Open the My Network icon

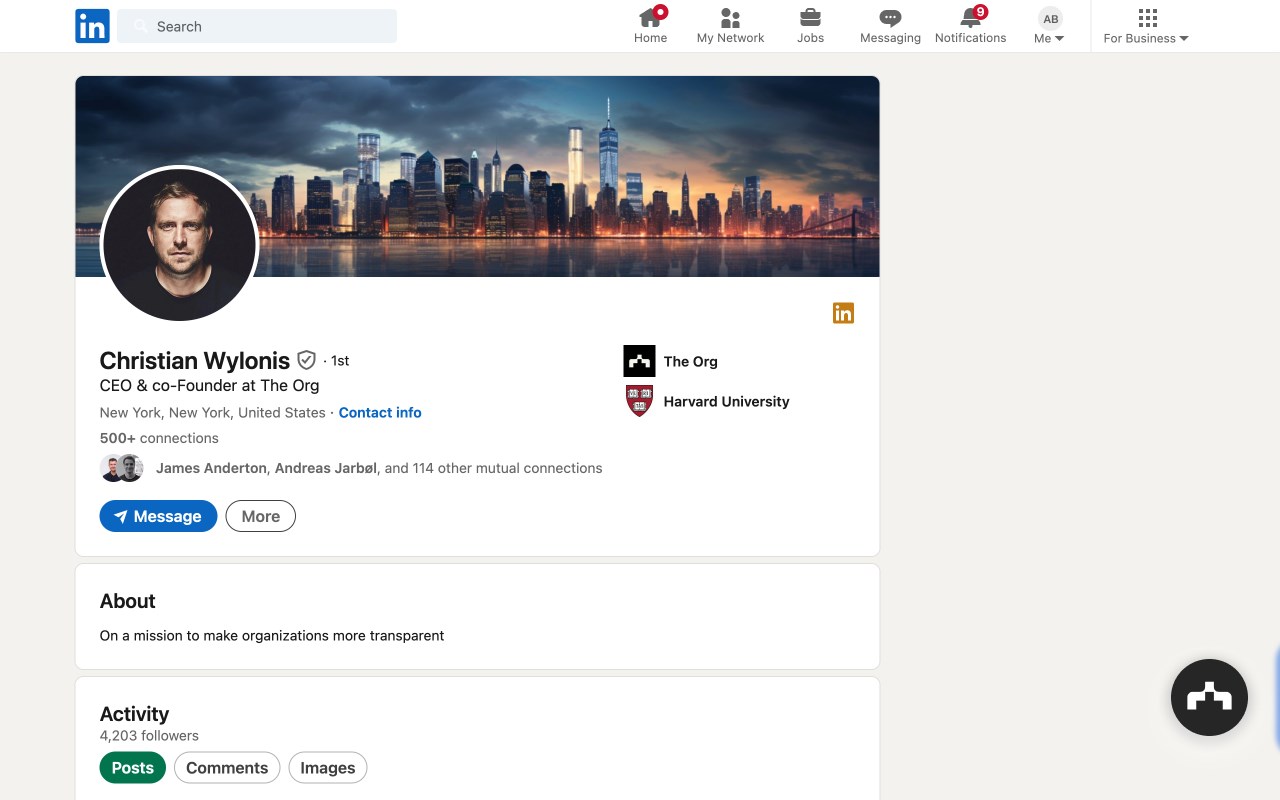pos(730,18)
